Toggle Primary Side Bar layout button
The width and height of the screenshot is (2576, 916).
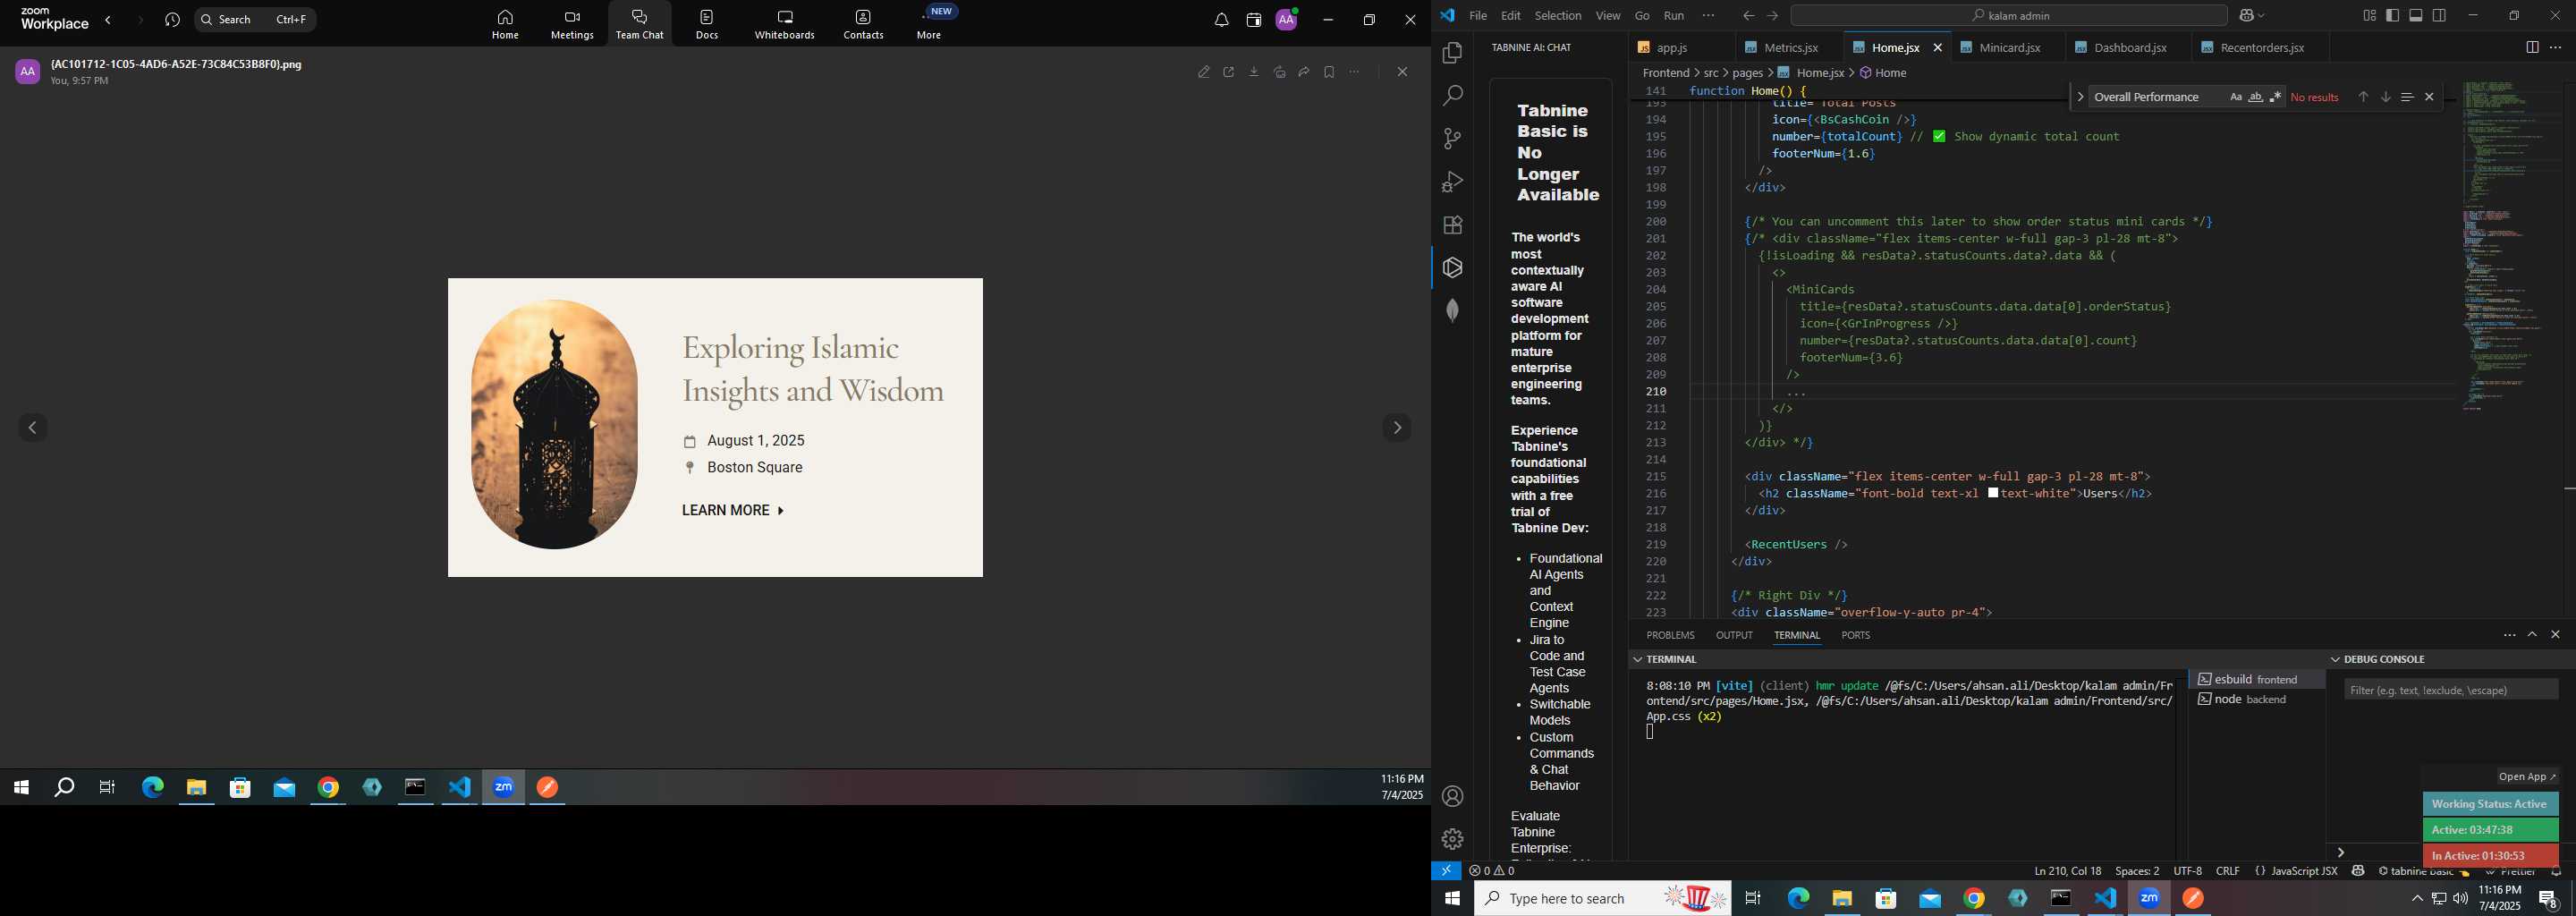pos(2392,16)
